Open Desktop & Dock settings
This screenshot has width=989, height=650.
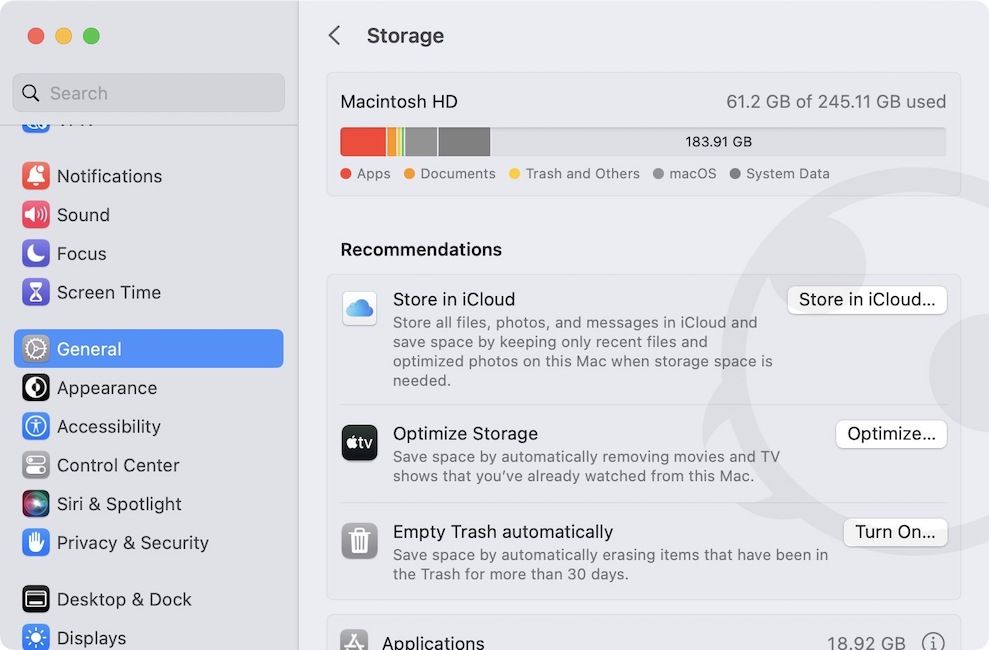point(124,599)
